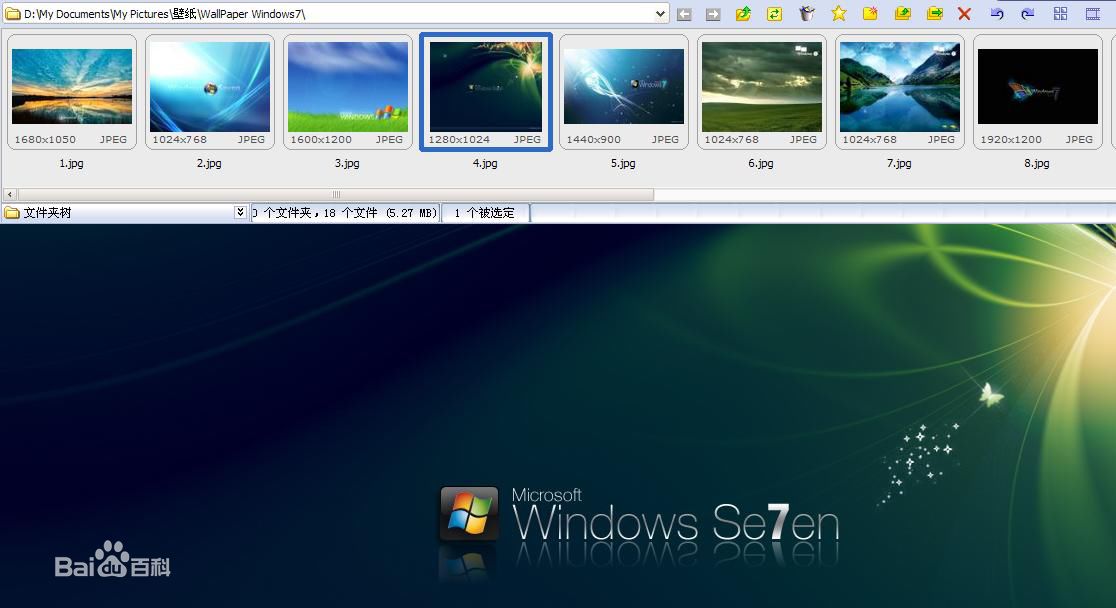Click the 6.jpg file name
The image size is (1116, 608).
point(761,163)
